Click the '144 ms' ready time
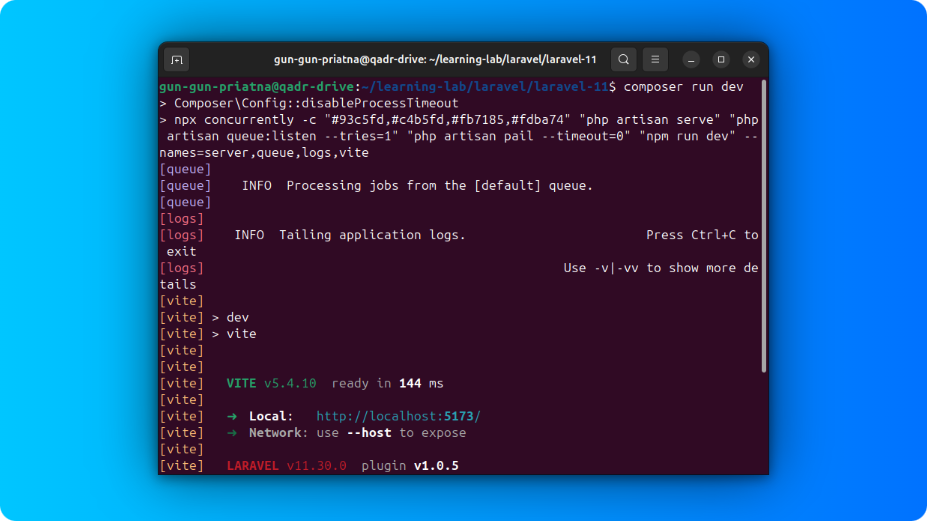Image resolution: width=927 pixels, height=521 pixels. [421, 384]
